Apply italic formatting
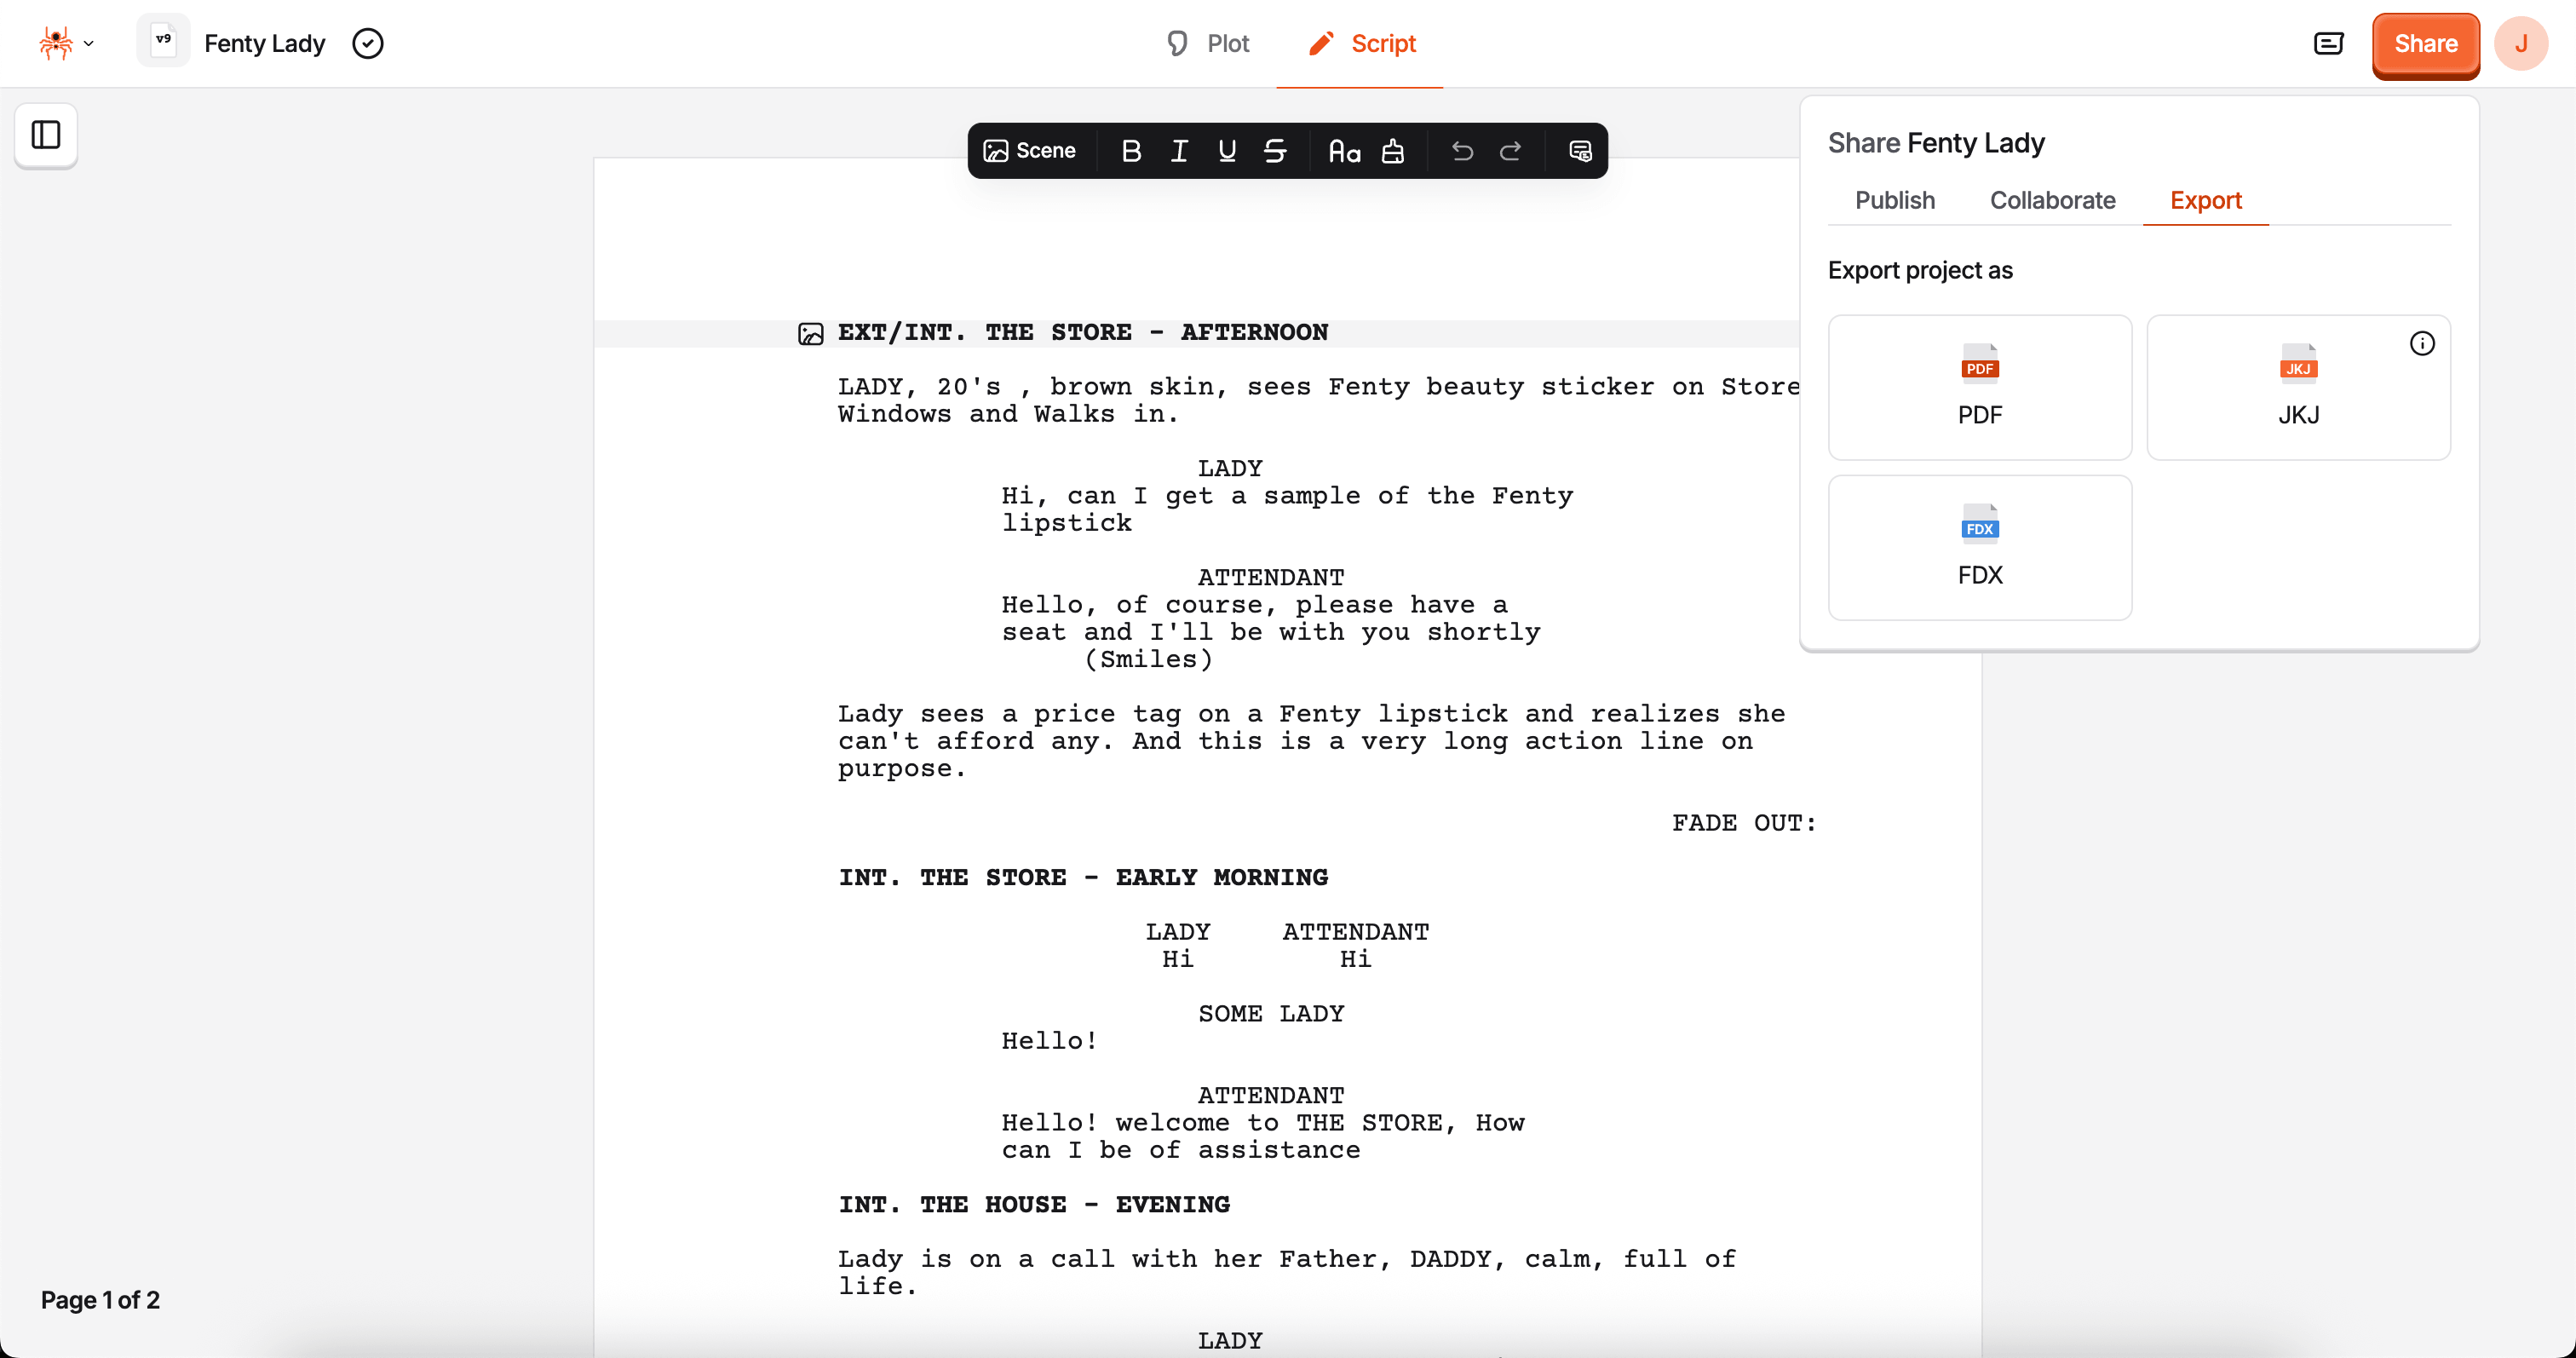This screenshot has height=1358, width=2576. pos(1178,151)
